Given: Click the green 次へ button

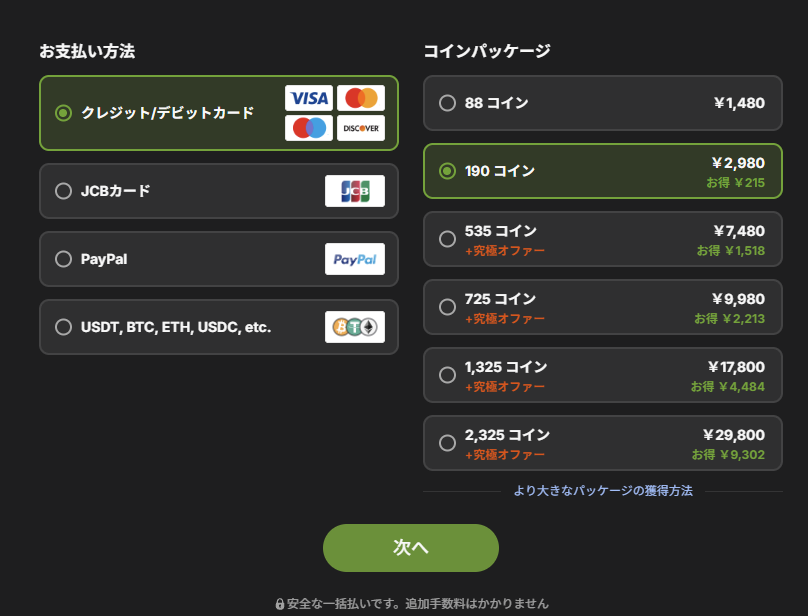Looking at the screenshot, I should click(411, 548).
